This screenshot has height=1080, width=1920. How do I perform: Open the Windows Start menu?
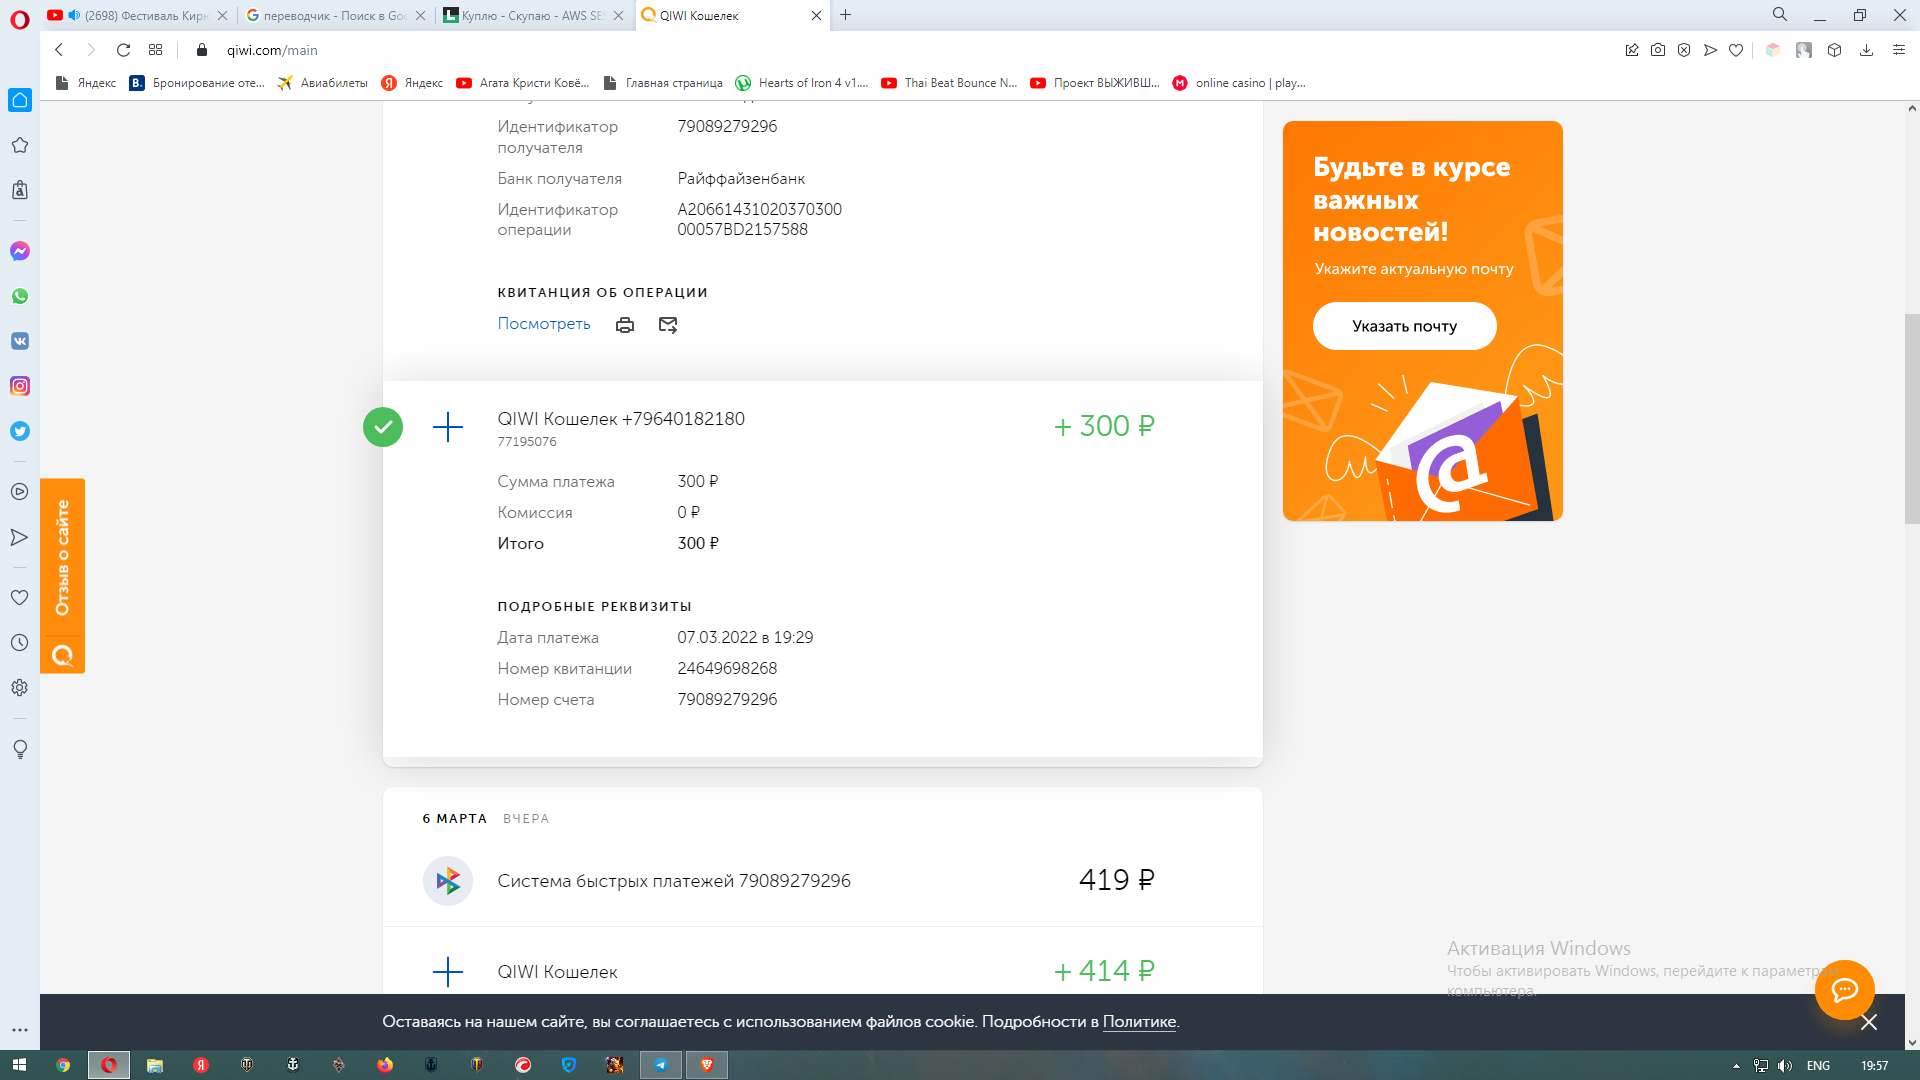(19, 1065)
